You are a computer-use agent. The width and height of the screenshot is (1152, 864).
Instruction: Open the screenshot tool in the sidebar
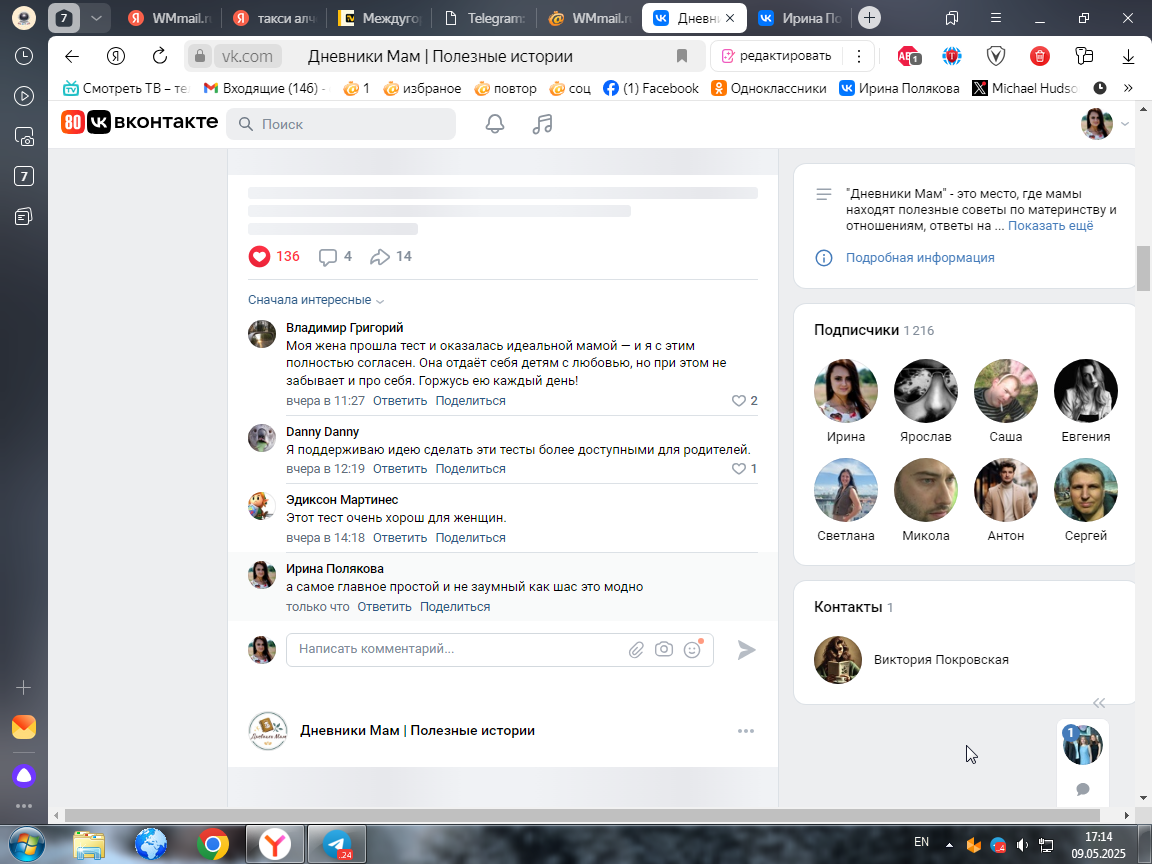24,137
